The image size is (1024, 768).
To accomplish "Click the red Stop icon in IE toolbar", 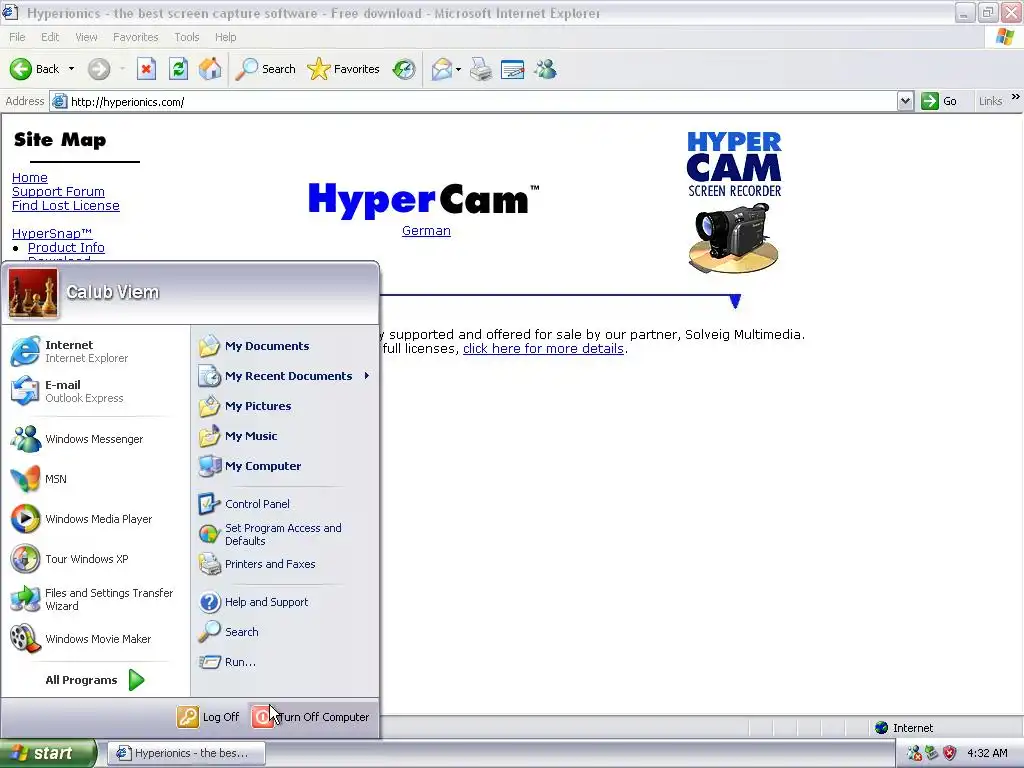I will click(x=146, y=69).
